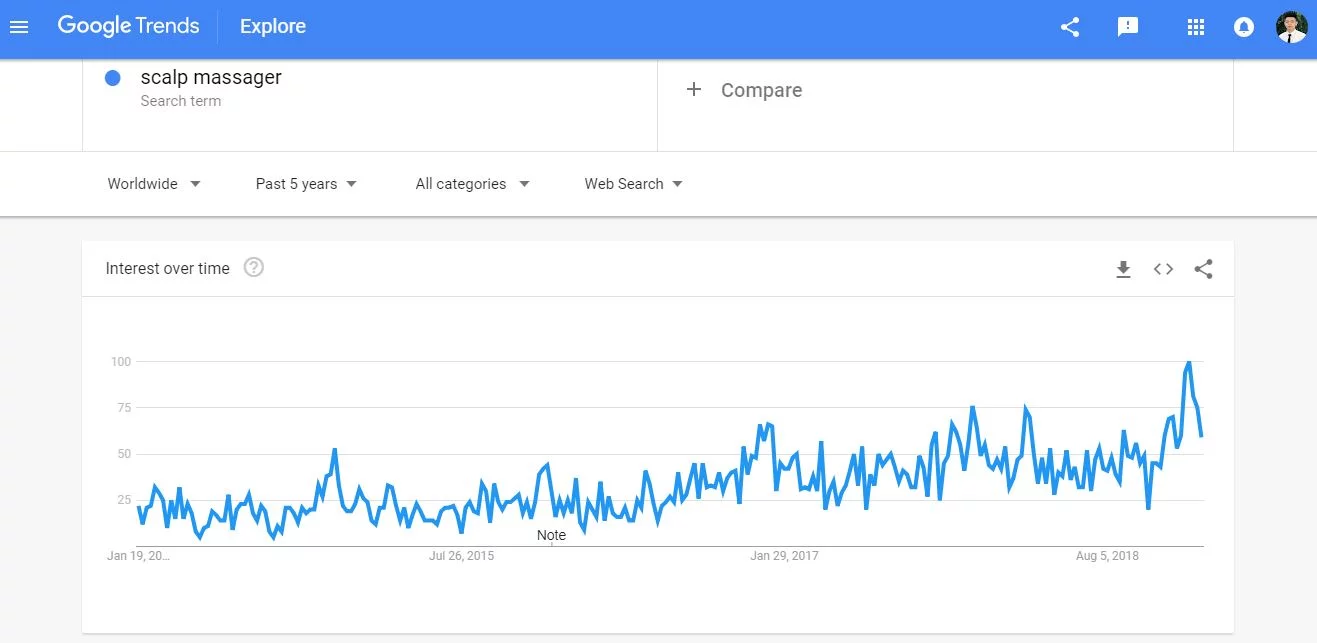Viewport: 1317px width, 643px height.
Task: Click the blue scalp massager color dot
Action: point(113,78)
